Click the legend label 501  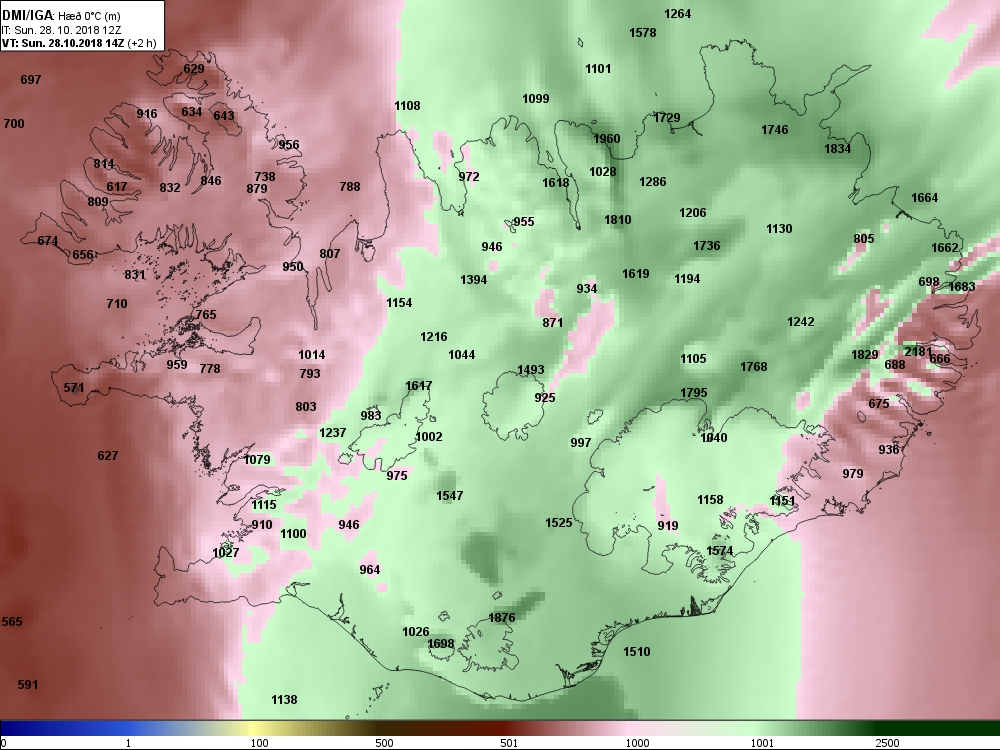pyautogui.click(x=509, y=743)
